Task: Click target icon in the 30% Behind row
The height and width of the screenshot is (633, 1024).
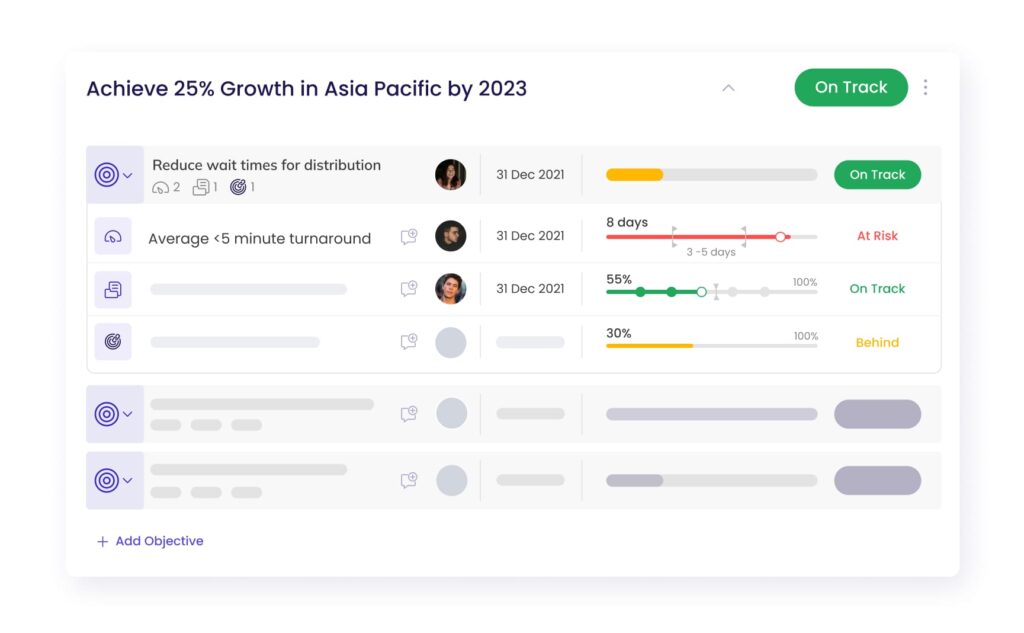Action: pos(113,342)
